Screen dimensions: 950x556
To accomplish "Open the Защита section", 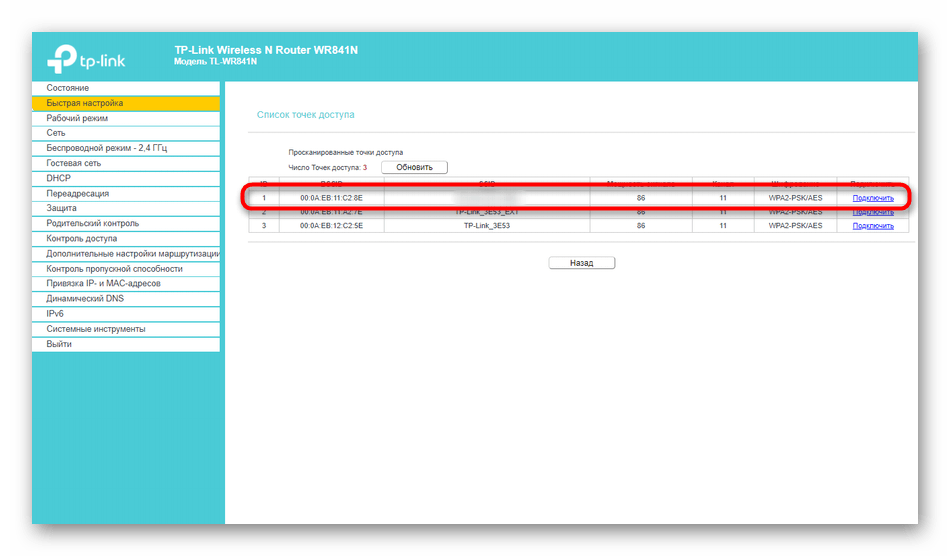I will point(61,208).
